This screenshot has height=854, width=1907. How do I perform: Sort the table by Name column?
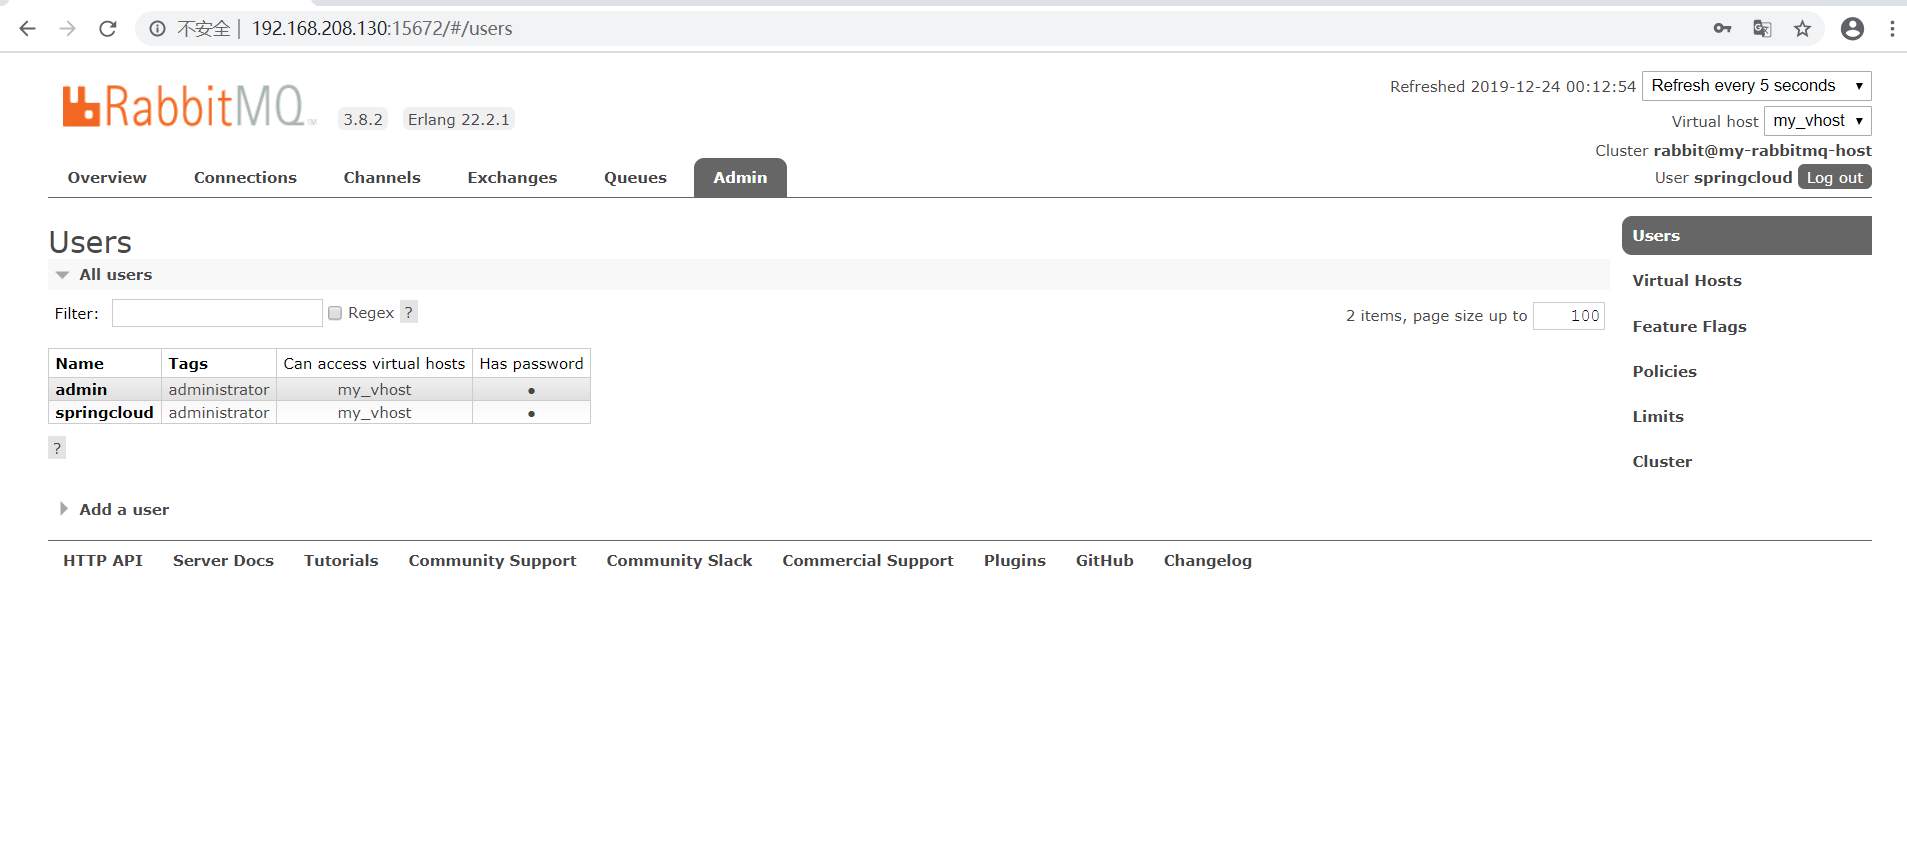tap(79, 364)
